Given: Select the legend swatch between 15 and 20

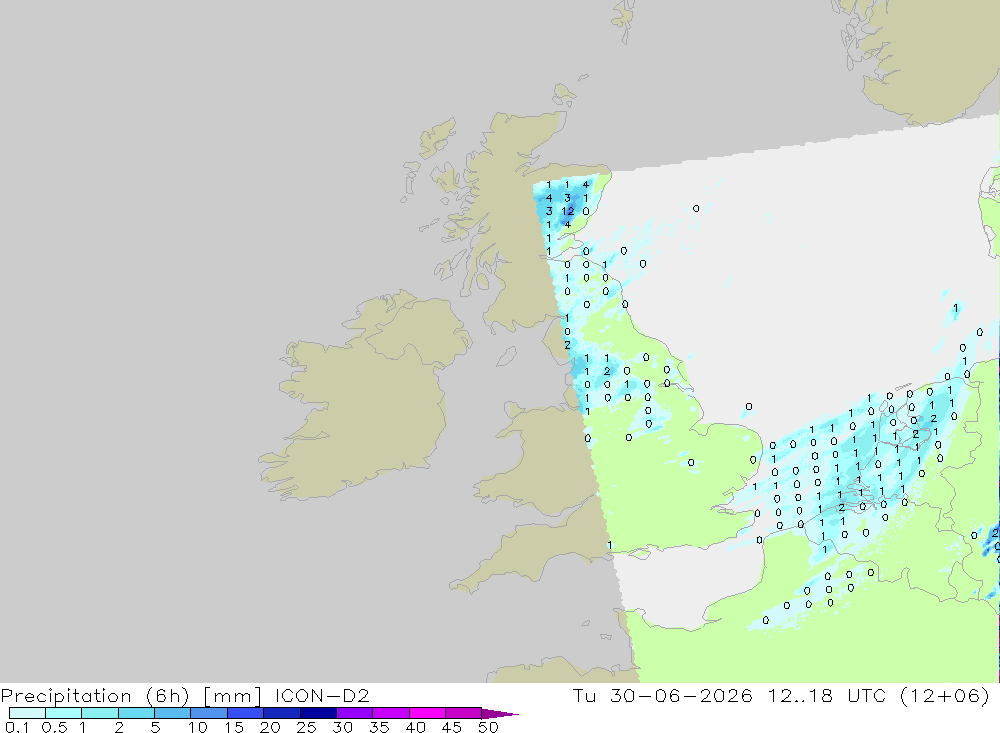Looking at the screenshot, I should [246, 713].
